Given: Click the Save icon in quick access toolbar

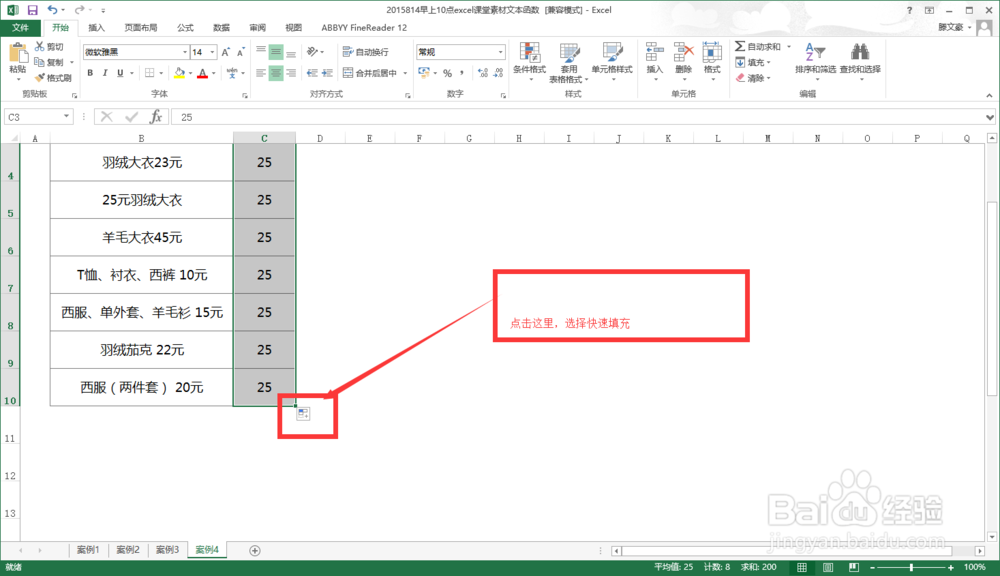Looking at the screenshot, I should point(32,10).
